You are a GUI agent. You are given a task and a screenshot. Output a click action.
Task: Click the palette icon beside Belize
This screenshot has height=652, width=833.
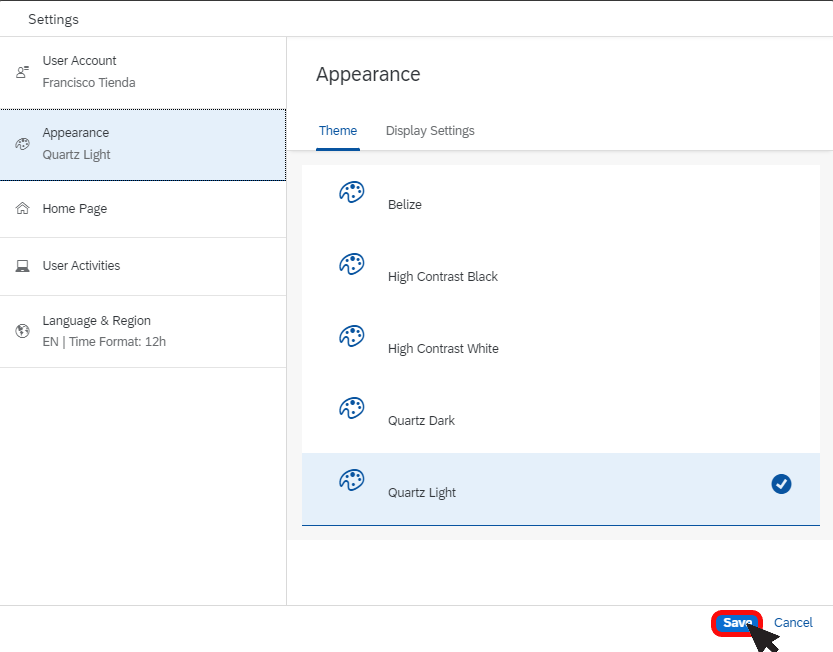click(x=352, y=192)
